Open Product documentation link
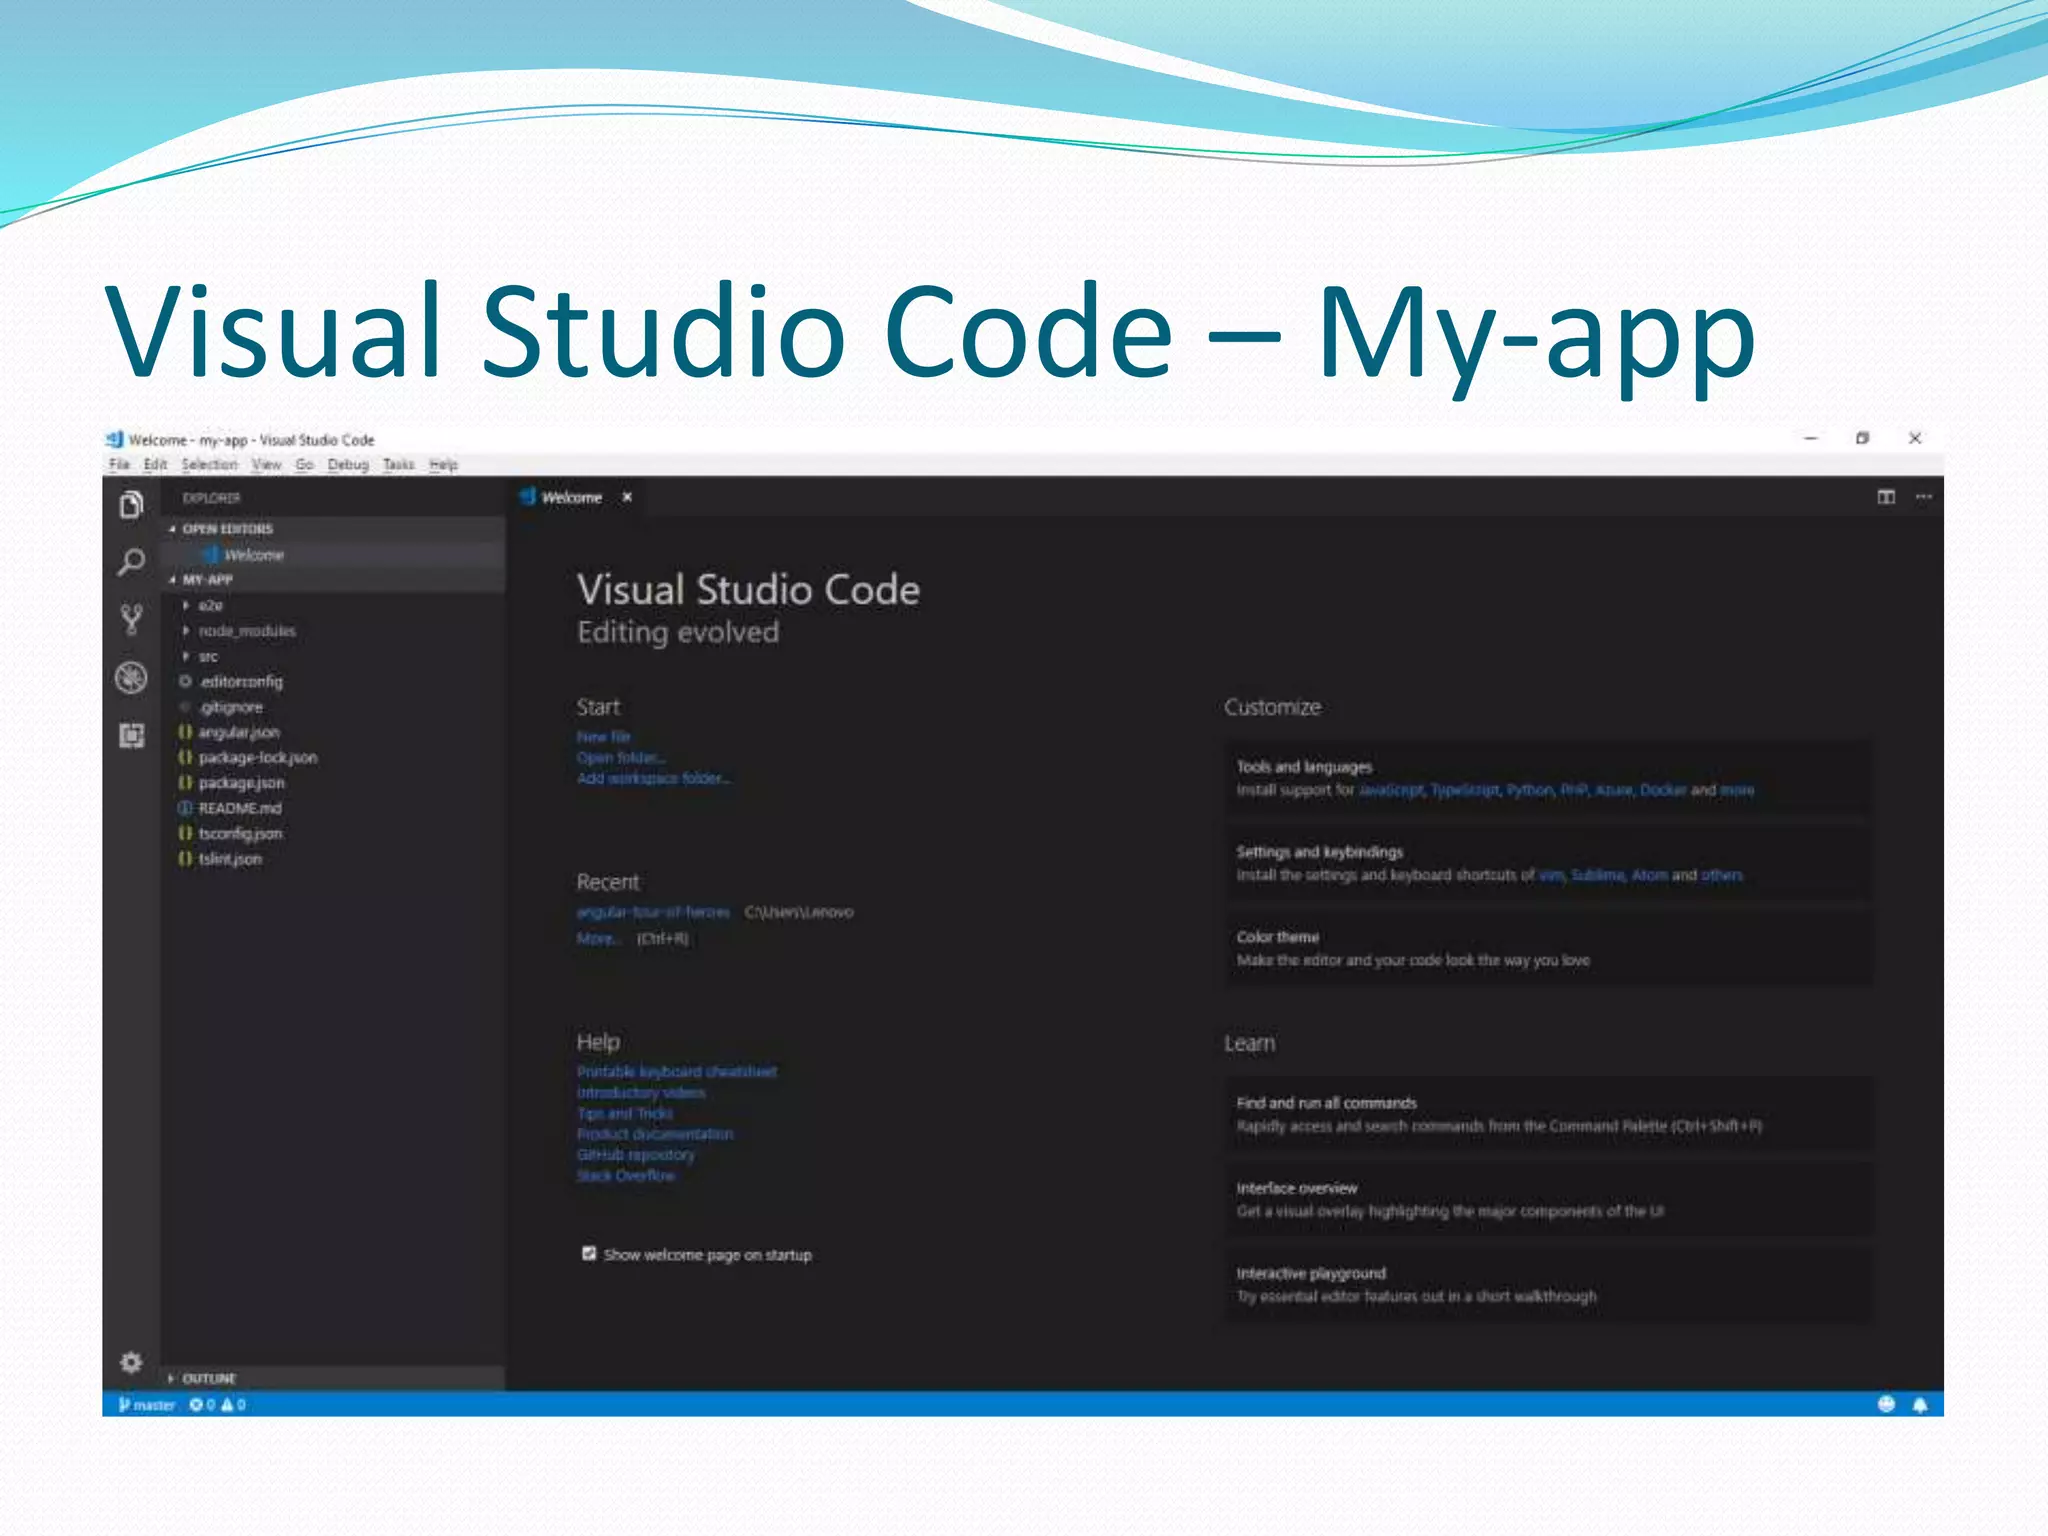Viewport: 2048px width, 1536px height. (x=655, y=1134)
